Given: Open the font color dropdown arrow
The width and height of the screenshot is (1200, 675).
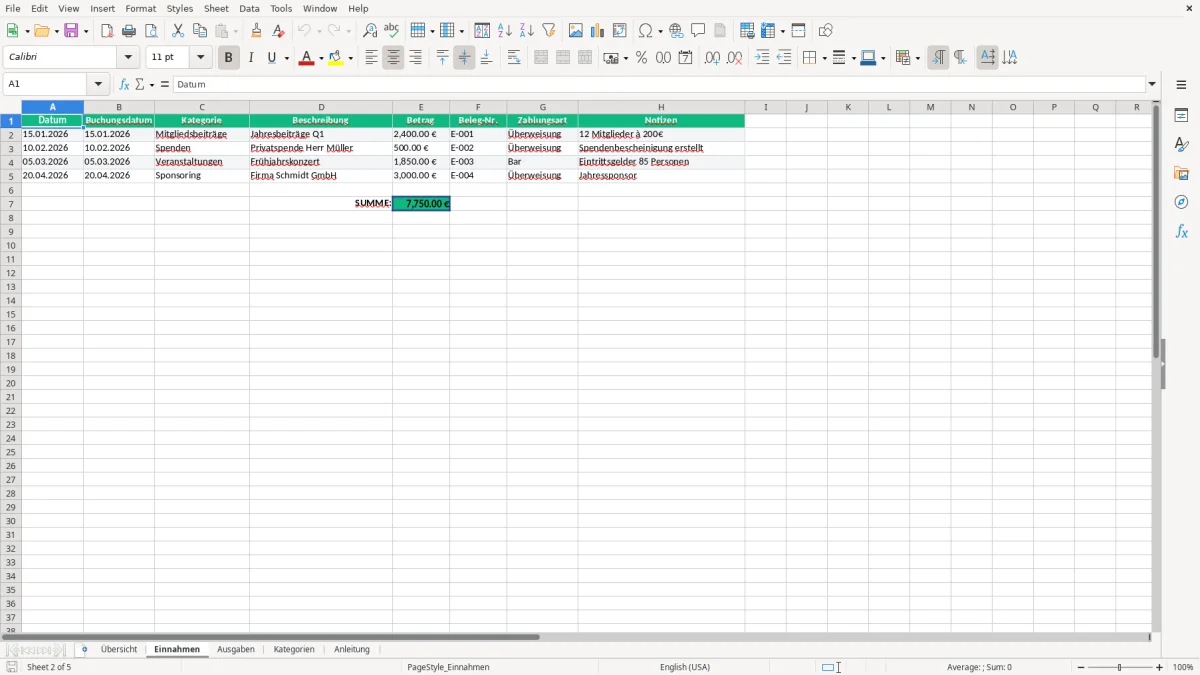Looking at the screenshot, I should pos(321,59).
